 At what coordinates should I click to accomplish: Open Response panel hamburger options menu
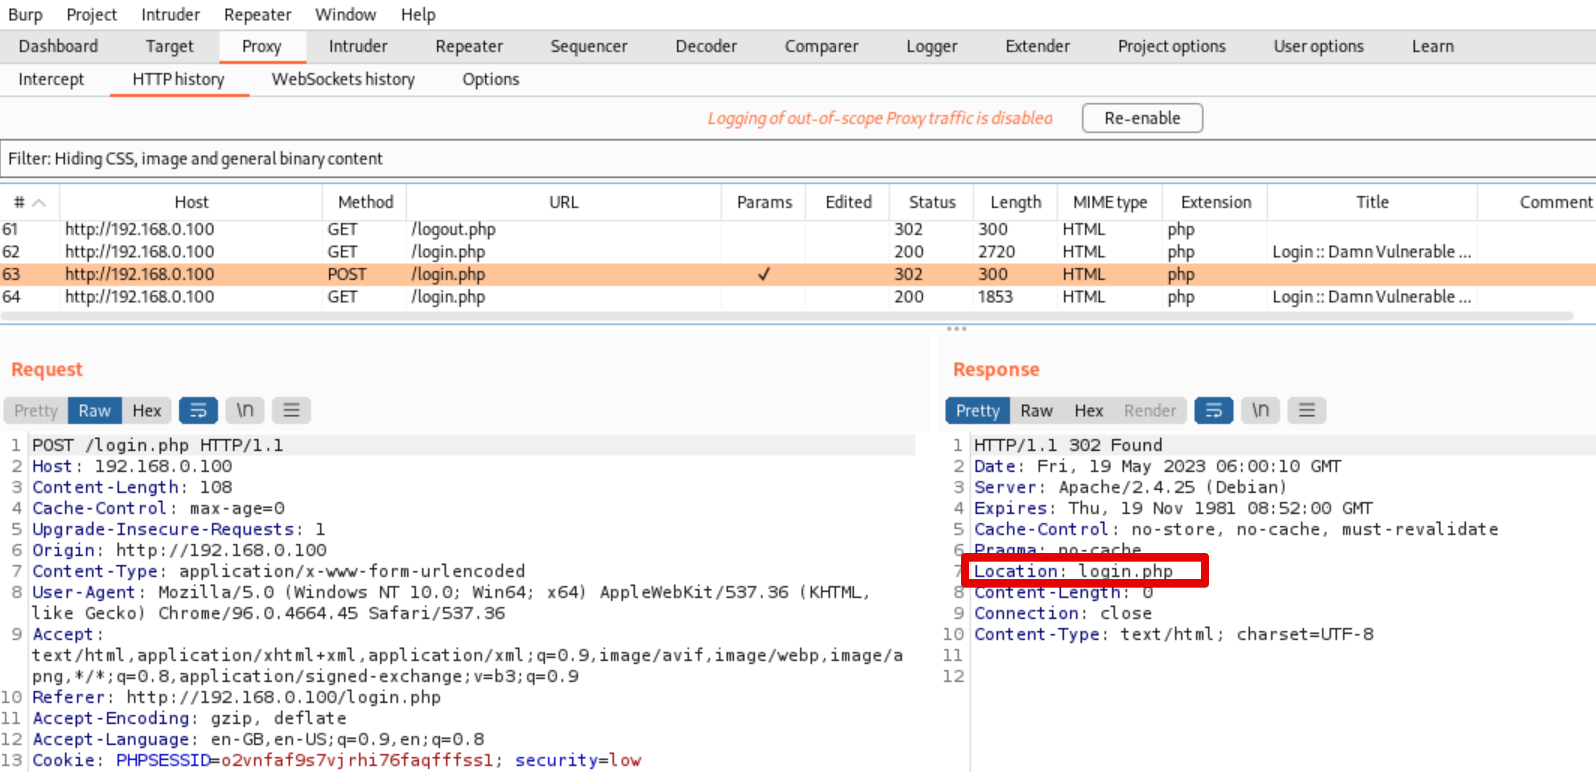(x=1306, y=410)
